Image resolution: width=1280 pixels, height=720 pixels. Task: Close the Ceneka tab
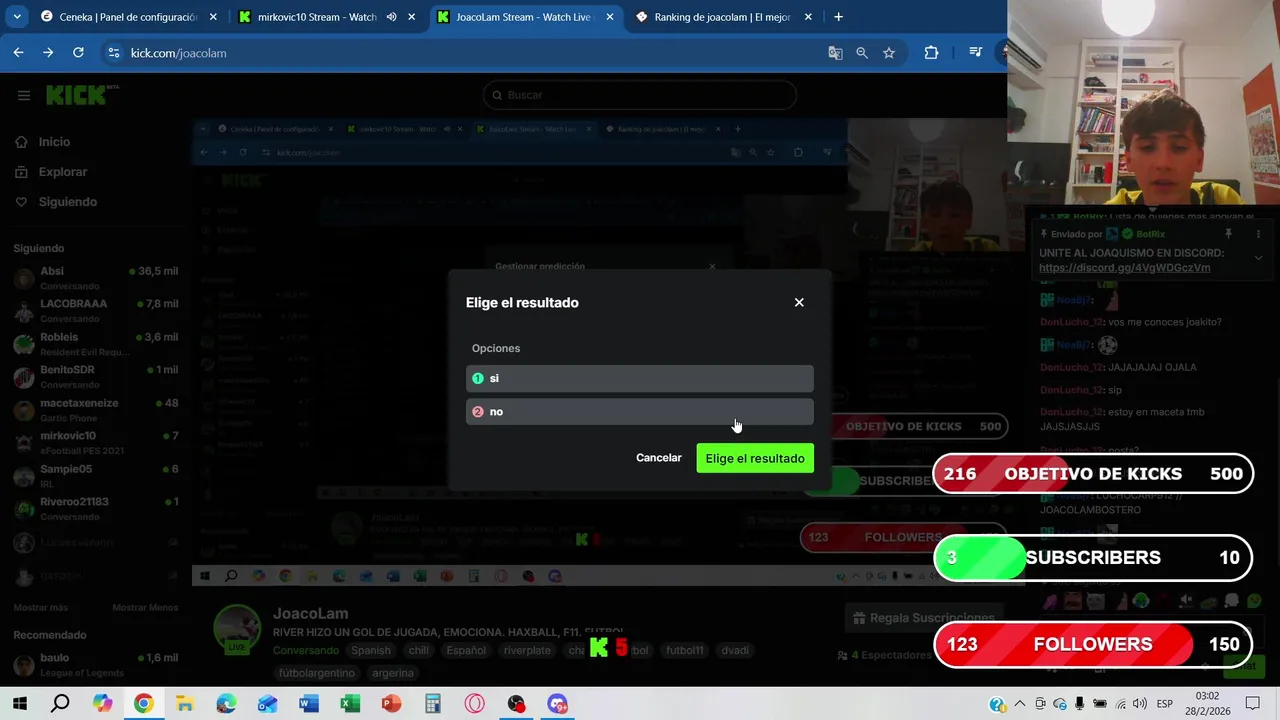(x=212, y=17)
